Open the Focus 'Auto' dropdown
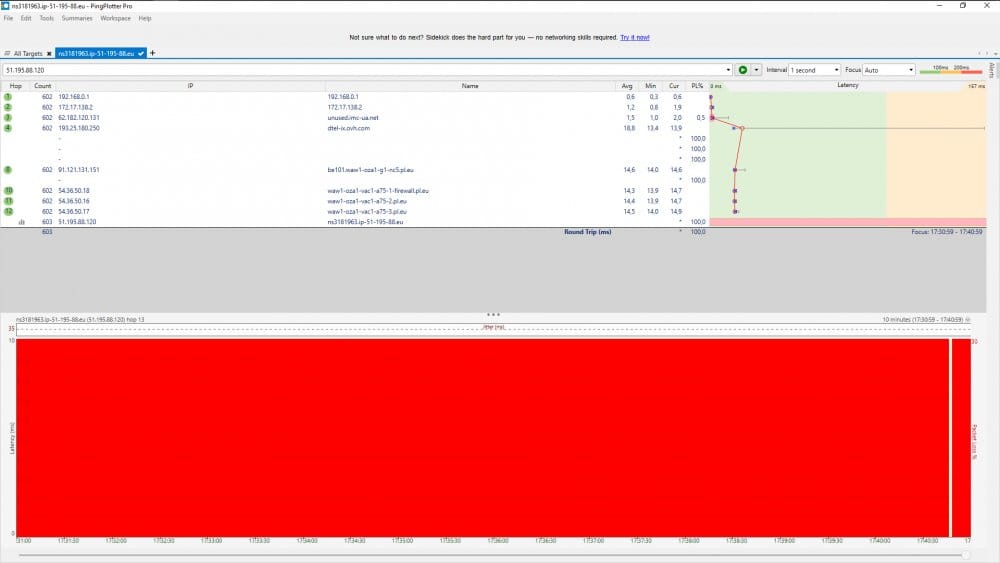The image size is (1000, 563). pos(910,70)
